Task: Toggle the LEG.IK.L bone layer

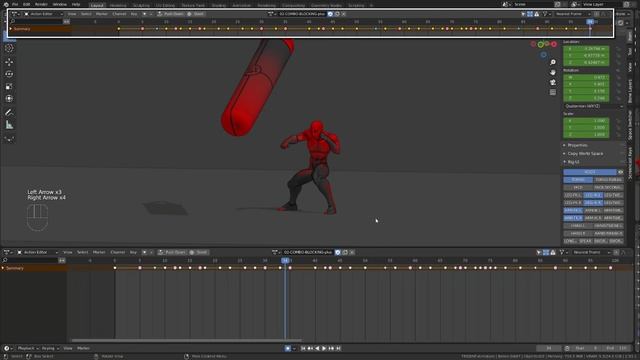Action: click(x=593, y=195)
